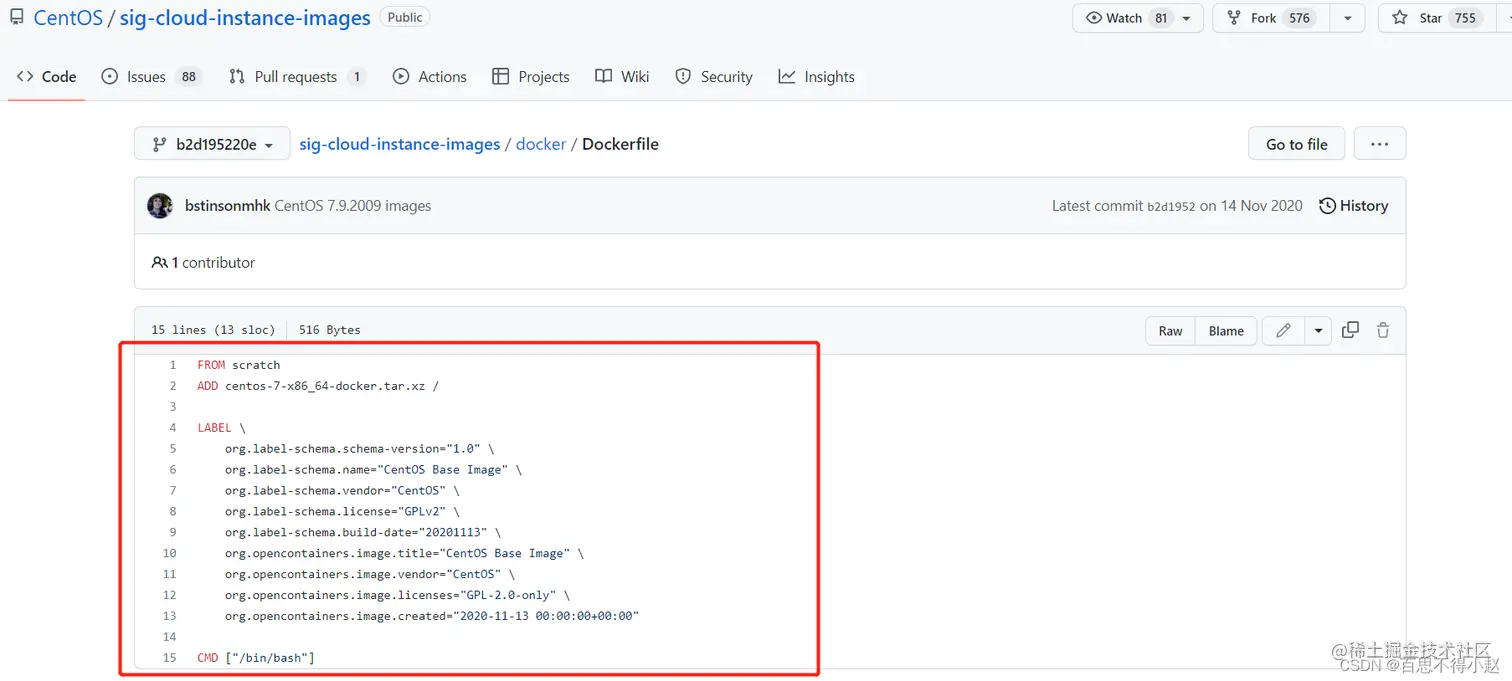This screenshot has height=681, width=1512.
Task: Click the Public visibility badge
Action: [x=405, y=17]
